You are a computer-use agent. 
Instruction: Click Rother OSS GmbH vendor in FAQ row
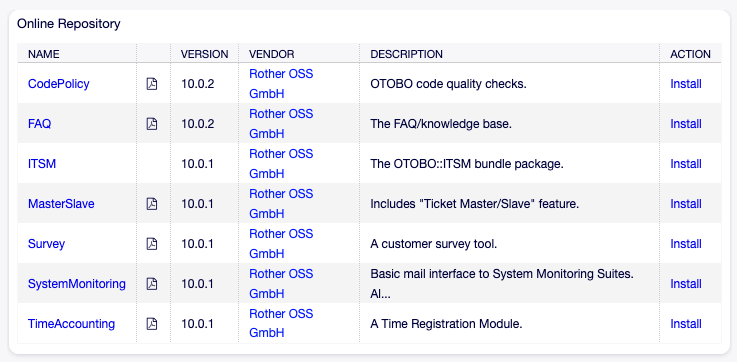coord(281,124)
